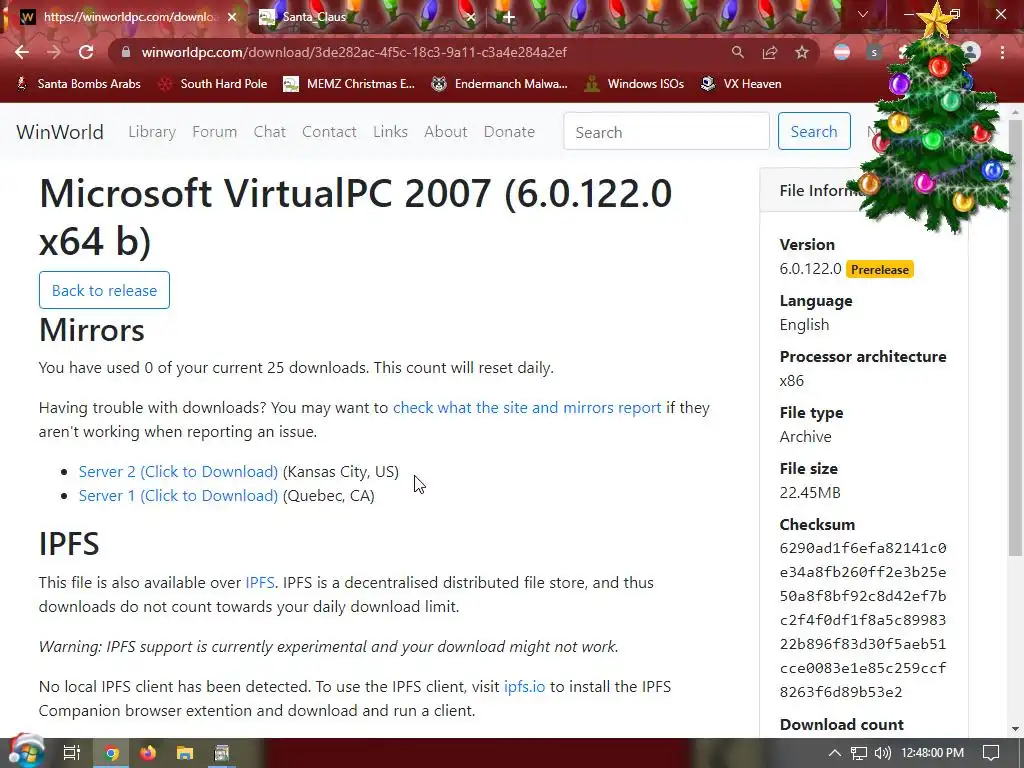
Task: Click the 12:48:00 PM taskbar clock
Action: [933, 753]
